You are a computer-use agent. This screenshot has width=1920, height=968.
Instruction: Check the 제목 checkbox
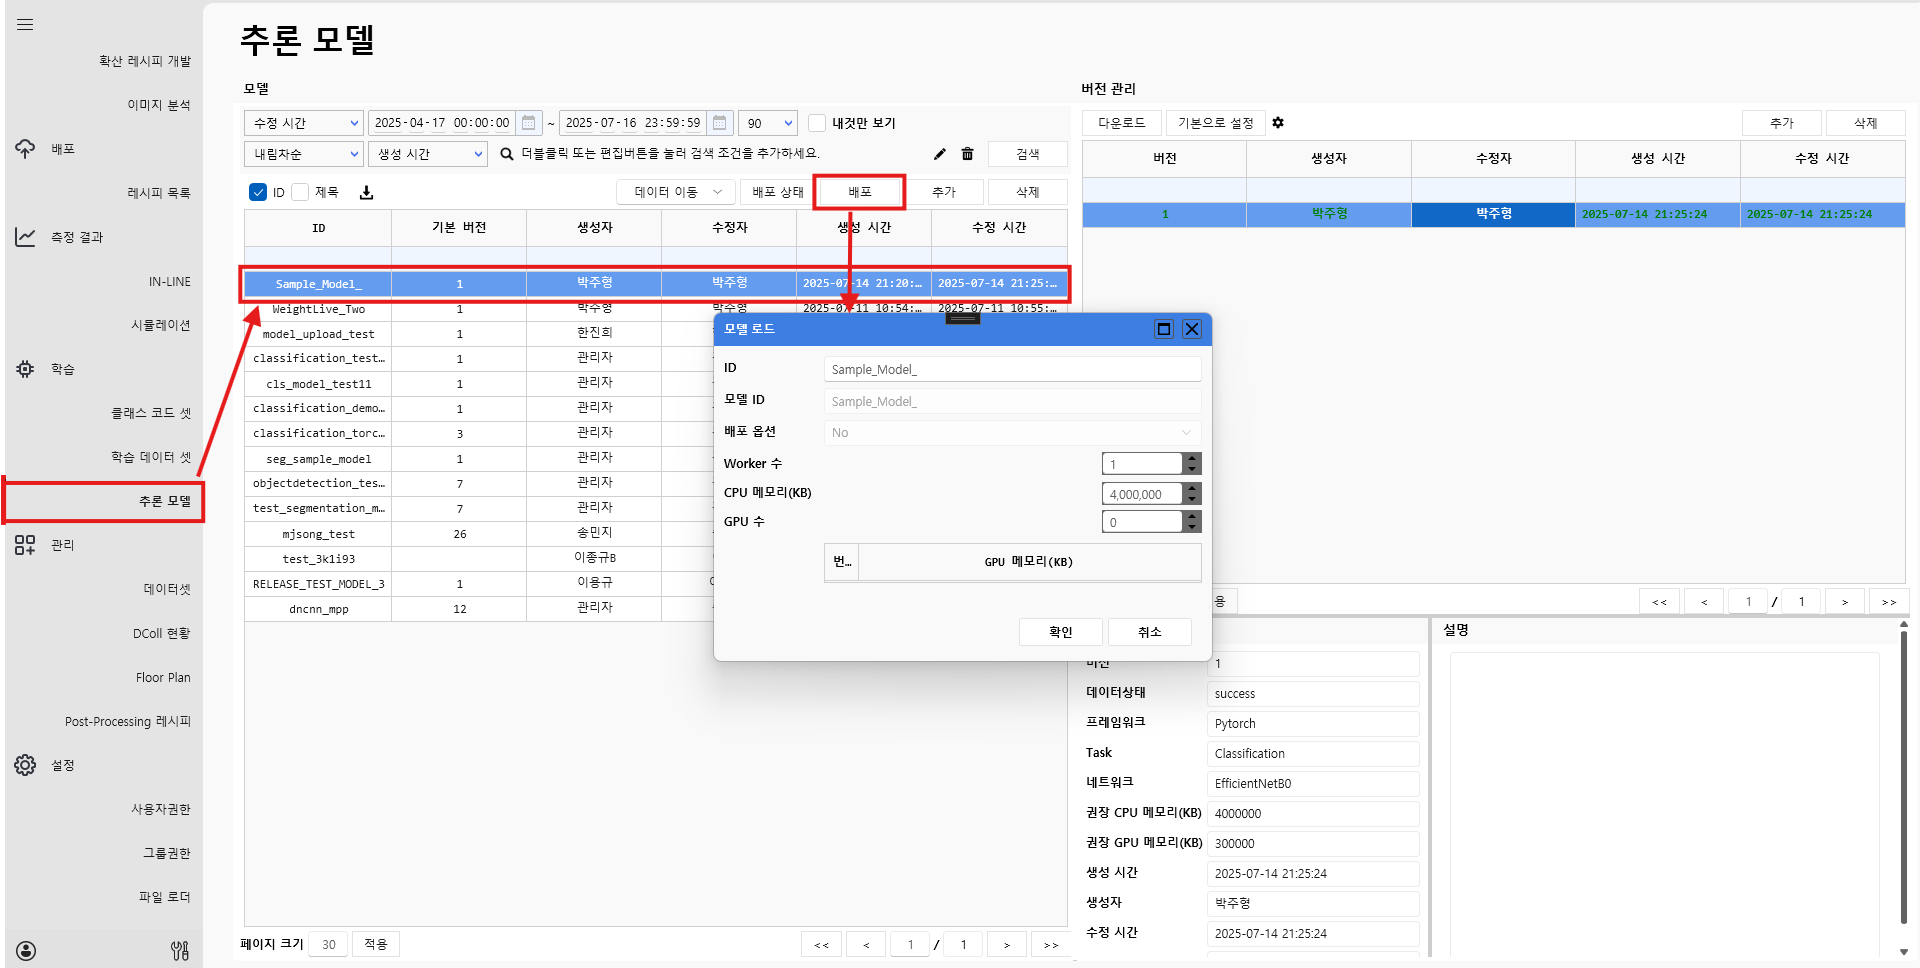pyautogui.click(x=300, y=192)
